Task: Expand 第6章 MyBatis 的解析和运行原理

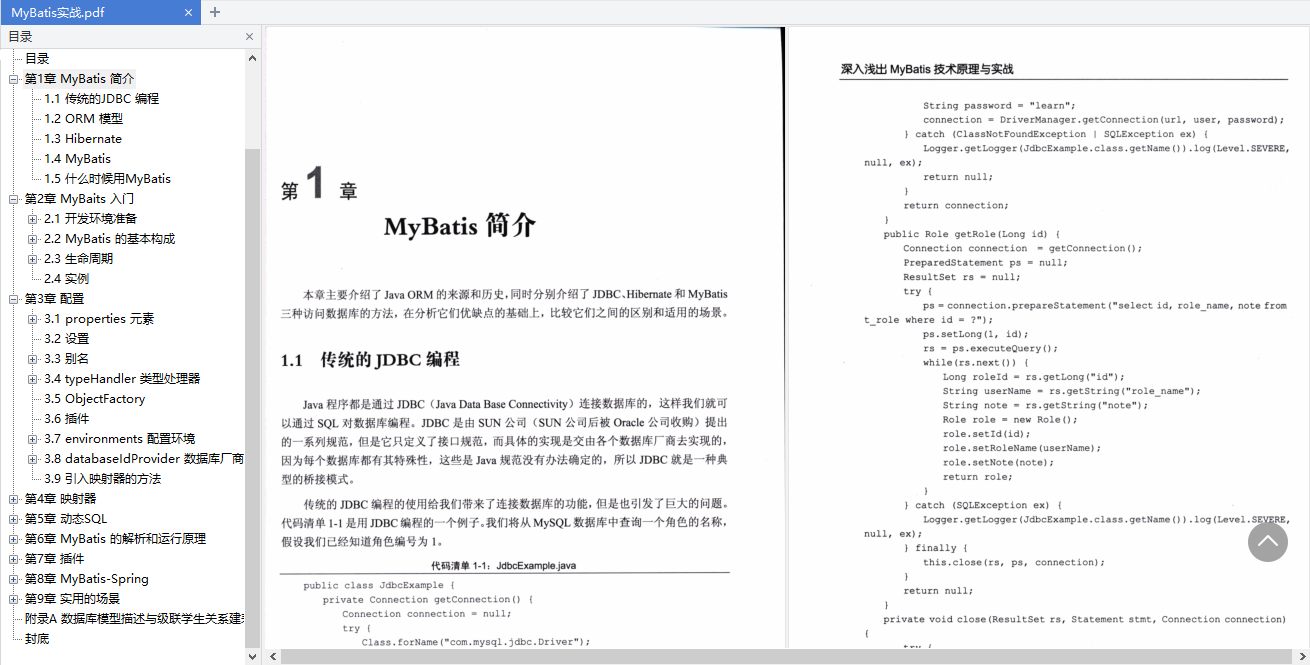Action: pyautogui.click(x=14, y=539)
